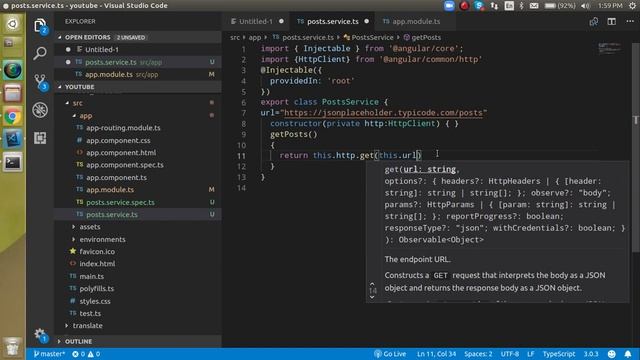
Task: Open app.component.html file
Action: (121, 153)
